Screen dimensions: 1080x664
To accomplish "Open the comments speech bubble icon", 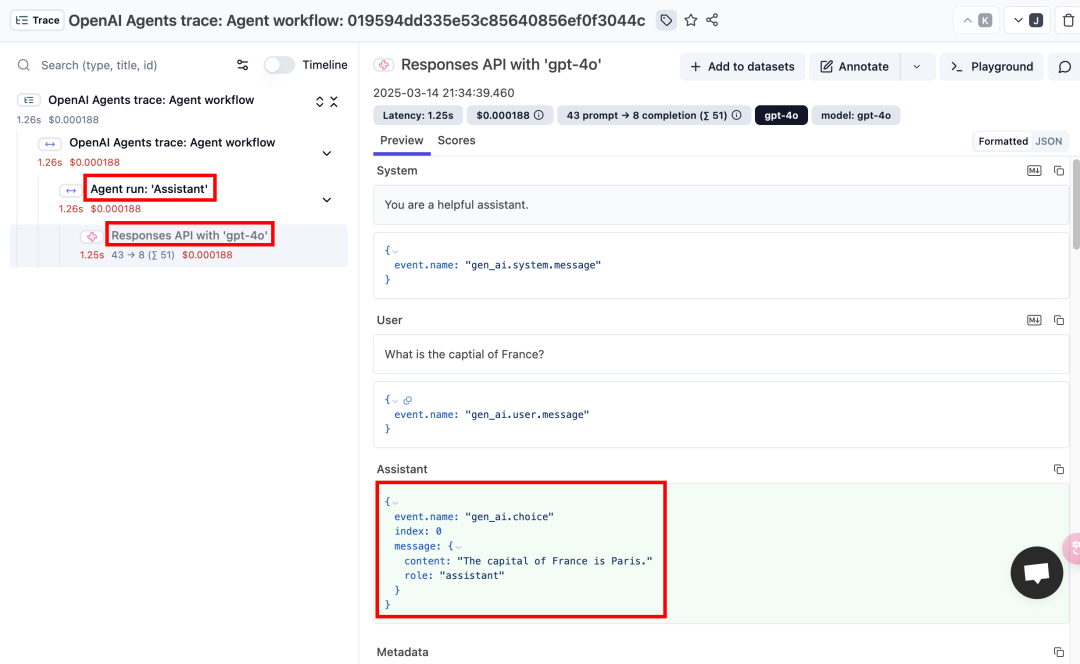I will (x=1064, y=67).
